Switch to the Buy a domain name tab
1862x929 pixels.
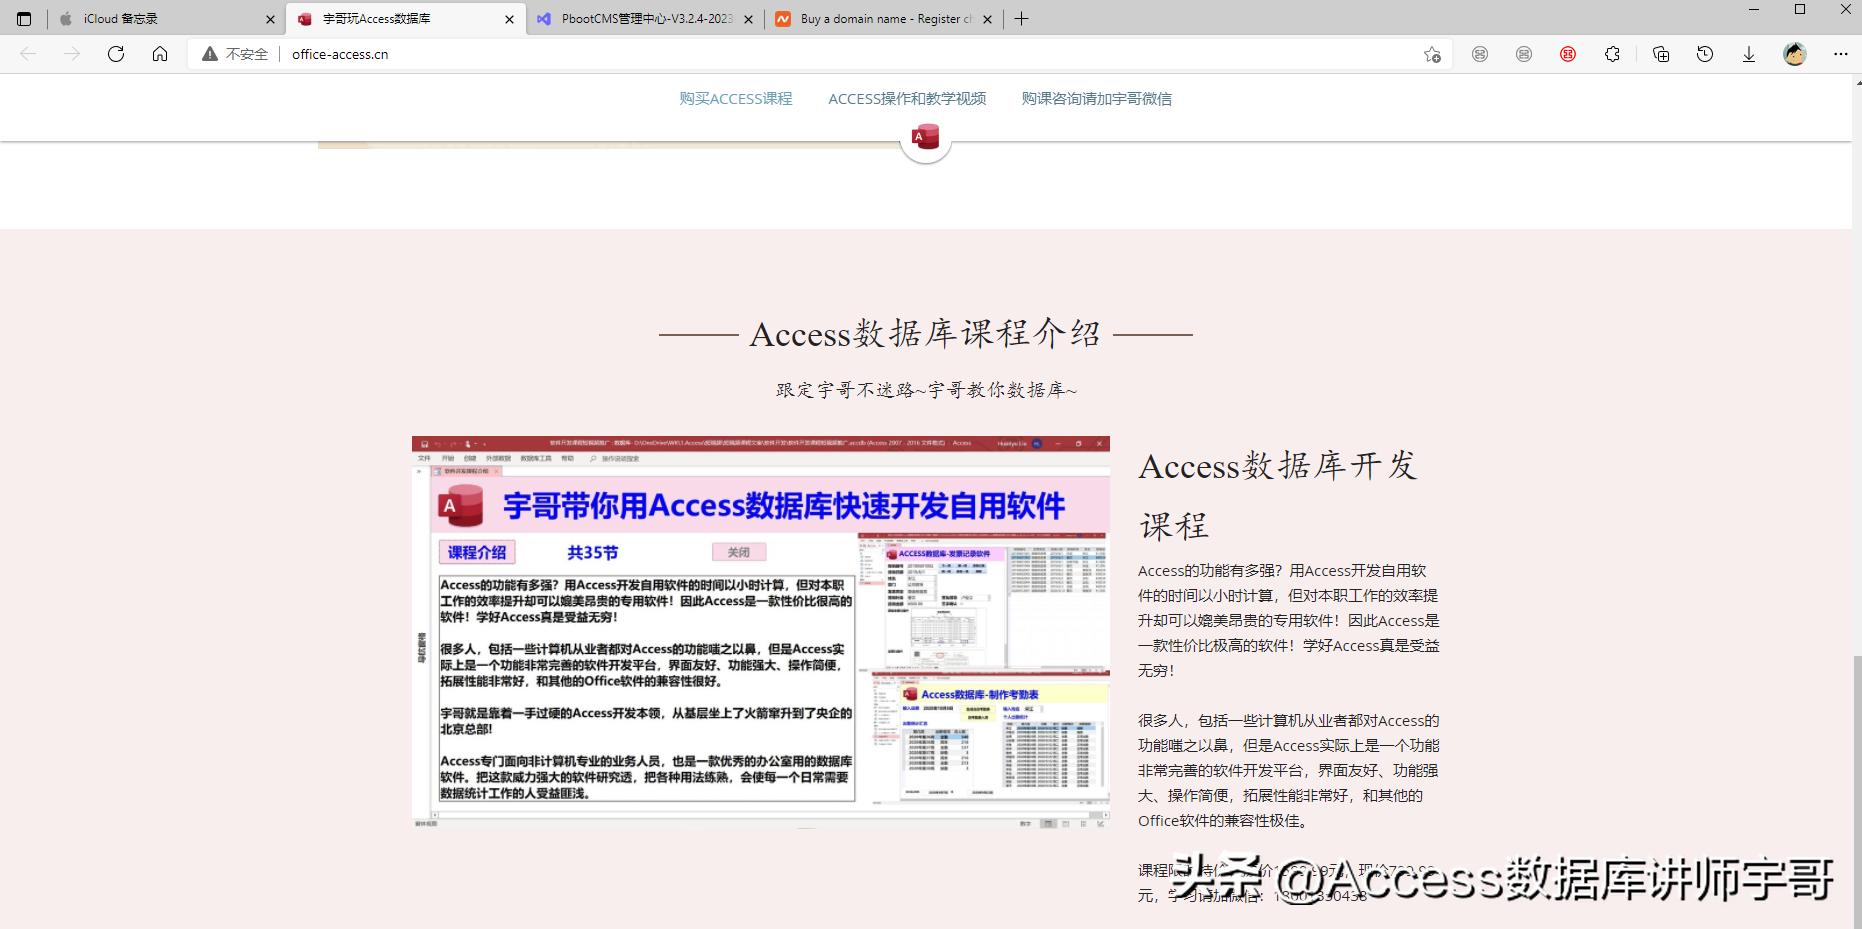tap(880, 18)
